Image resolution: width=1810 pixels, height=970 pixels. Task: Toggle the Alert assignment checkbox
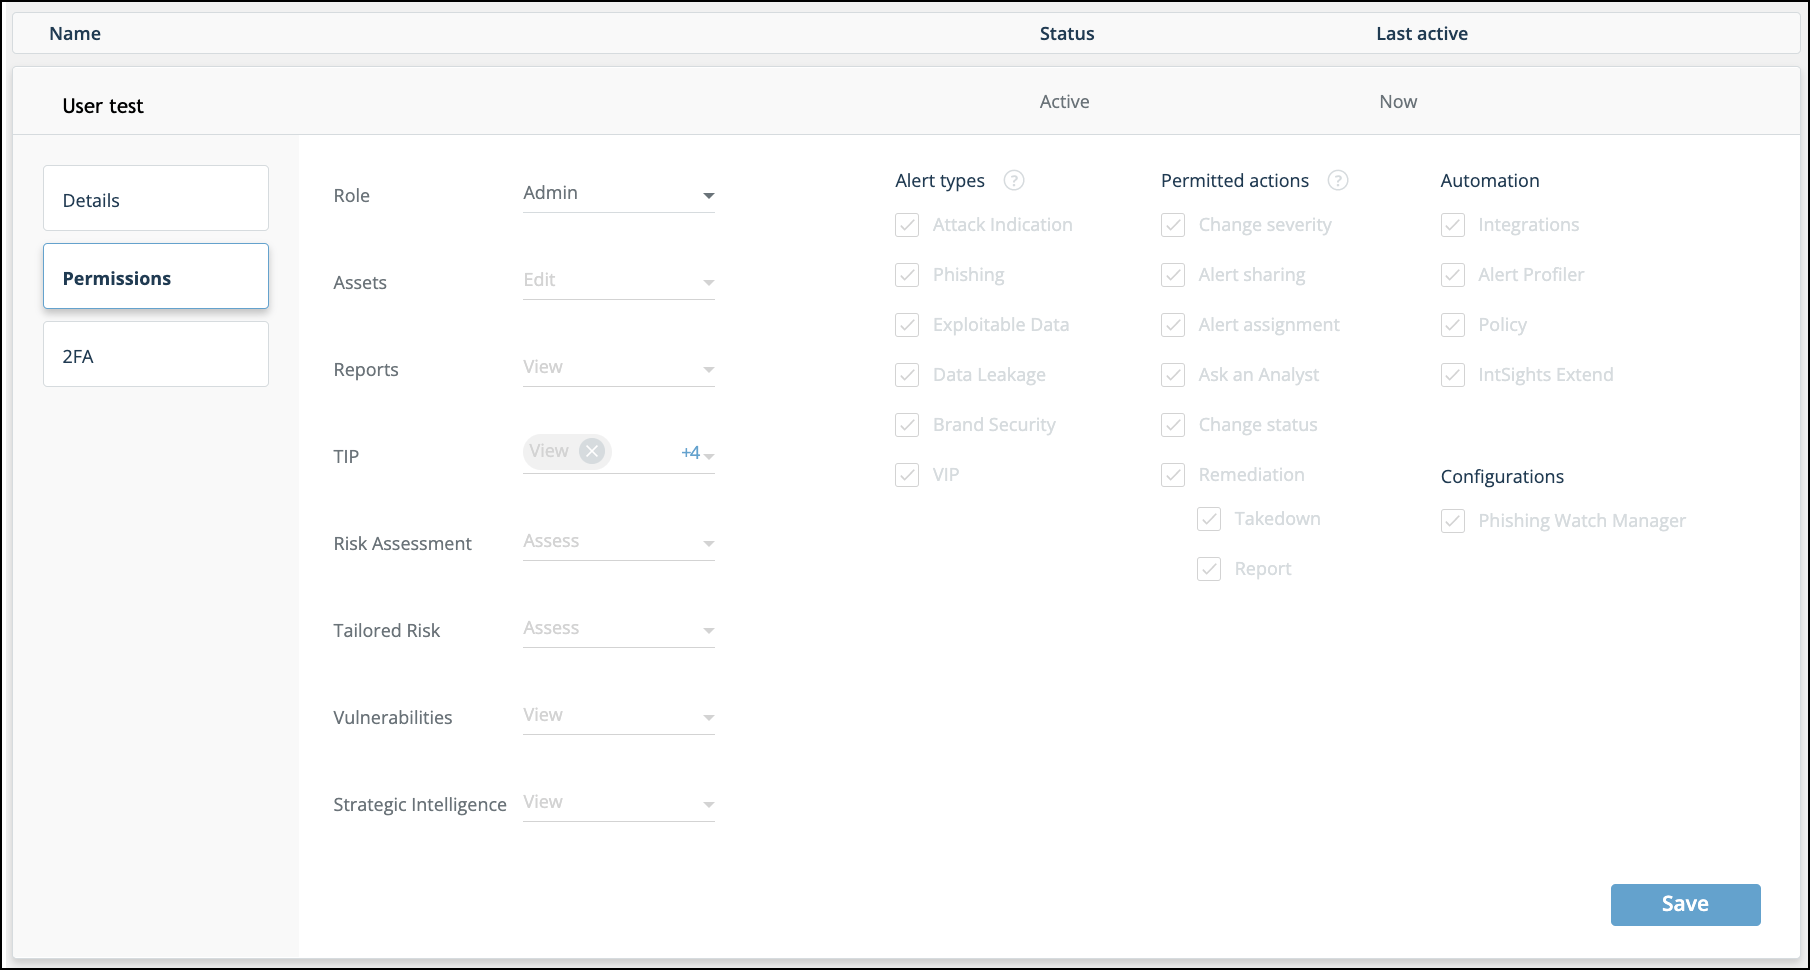coord(1173,325)
